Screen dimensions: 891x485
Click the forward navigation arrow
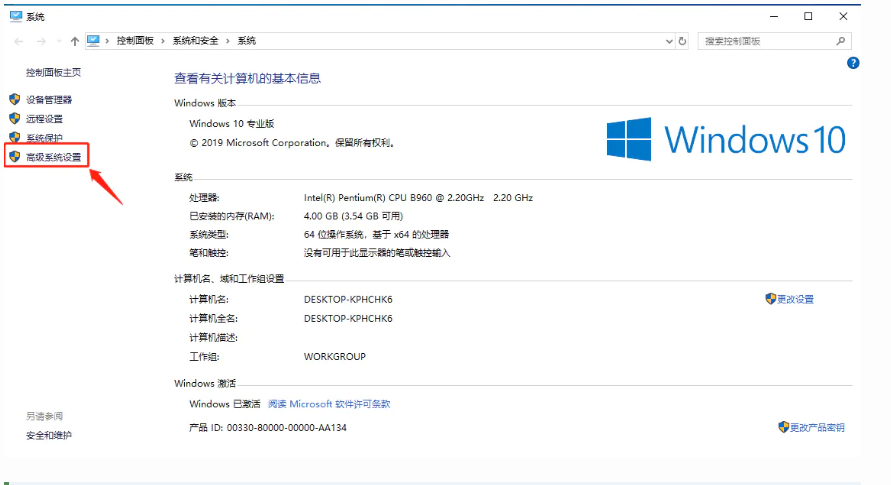coord(41,41)
